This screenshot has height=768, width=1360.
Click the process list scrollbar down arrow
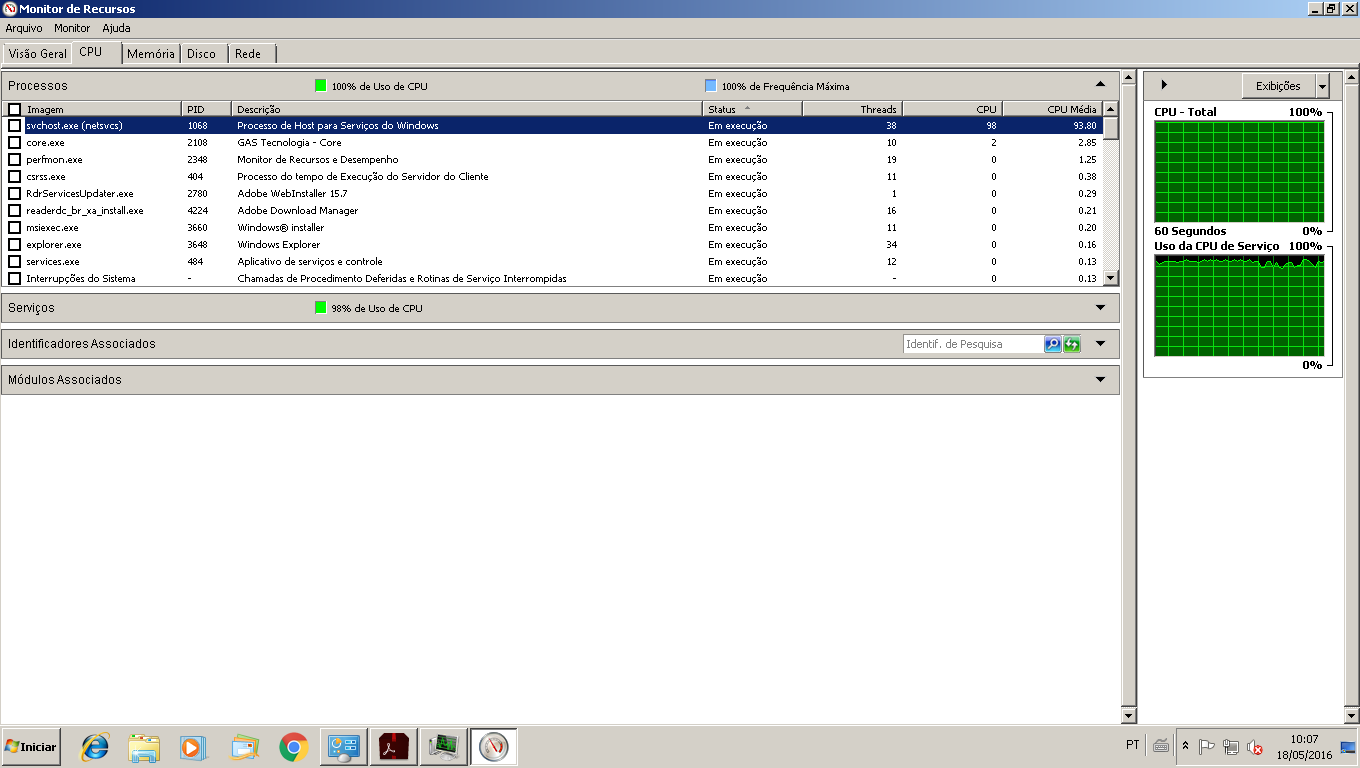point(1110,278)
